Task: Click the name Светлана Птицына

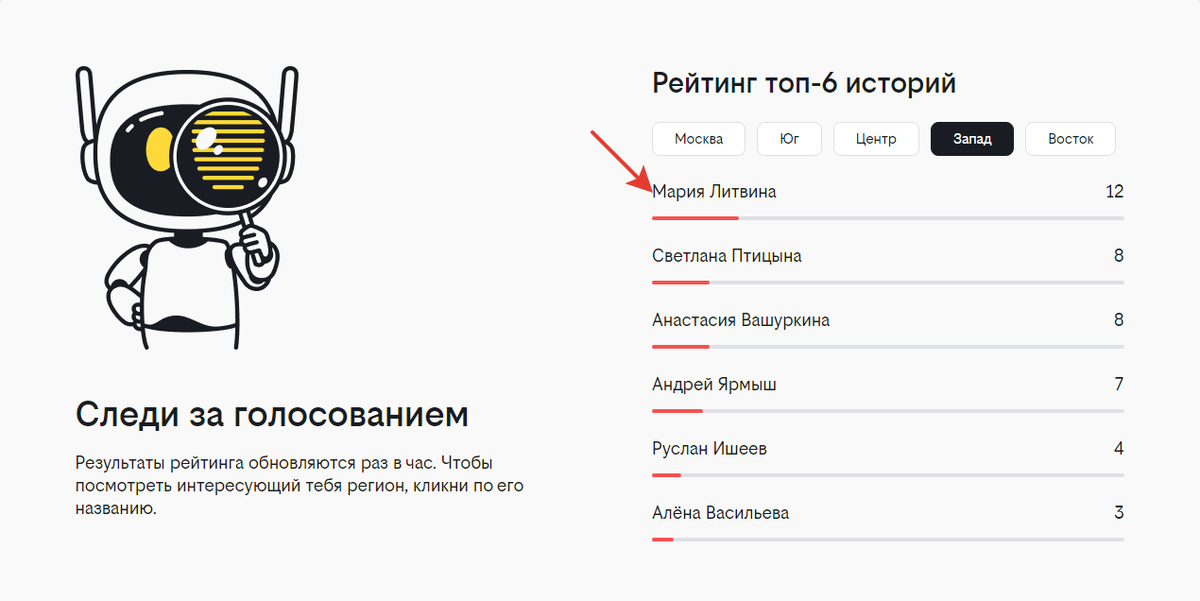Action: 727,256
